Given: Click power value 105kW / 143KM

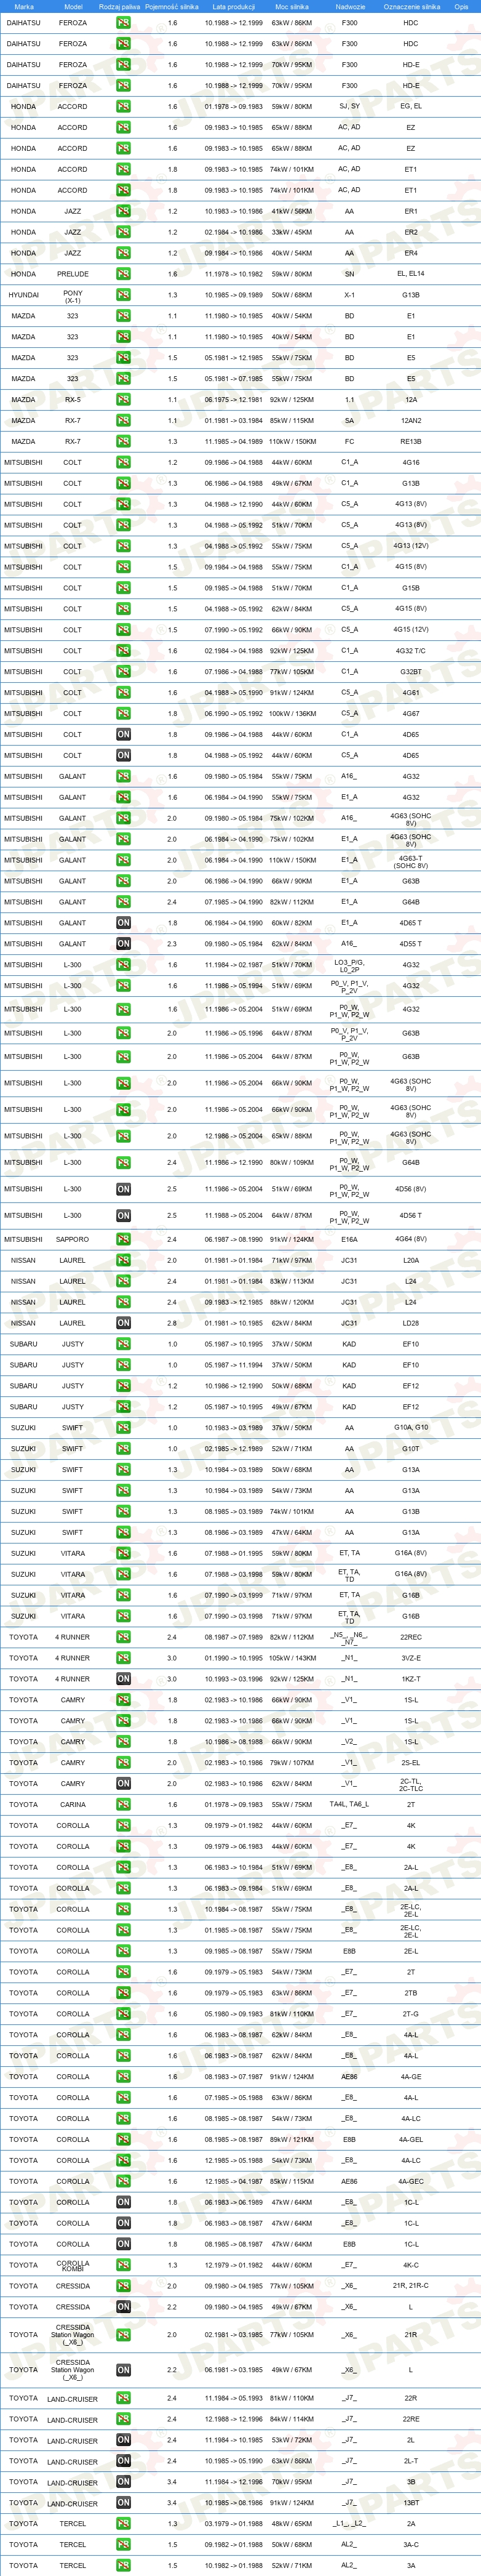Looking at the screenshot, I should coord(292,1658).
